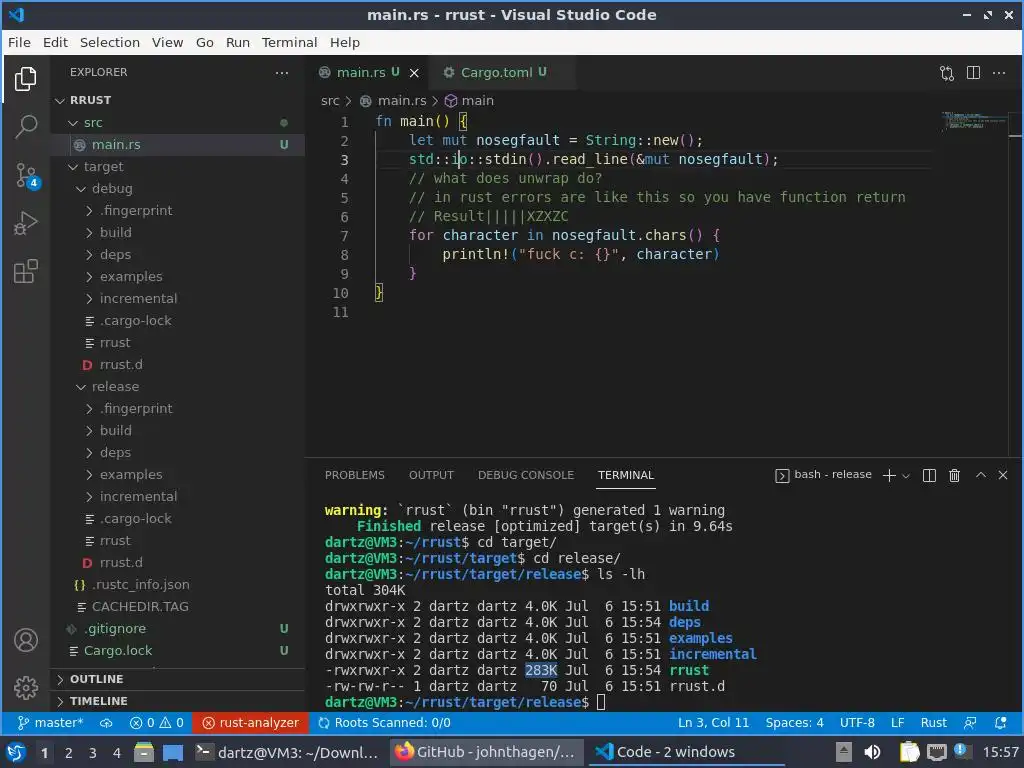
Task: Click the editor minimap preview
Action: [x=974, y=121]
